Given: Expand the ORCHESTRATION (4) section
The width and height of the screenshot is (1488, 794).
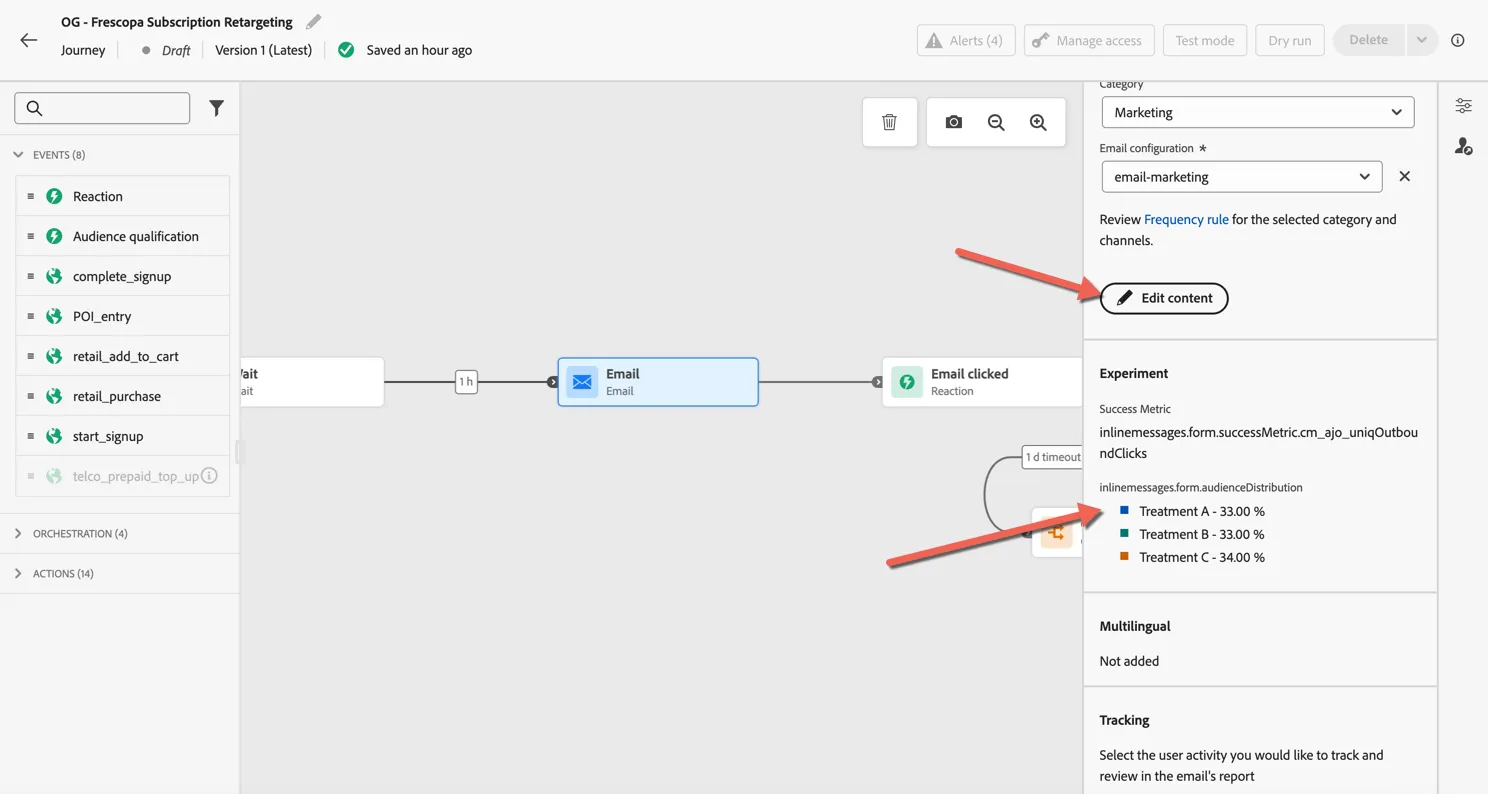Looking at the screenshot, I should click(18, 534).
